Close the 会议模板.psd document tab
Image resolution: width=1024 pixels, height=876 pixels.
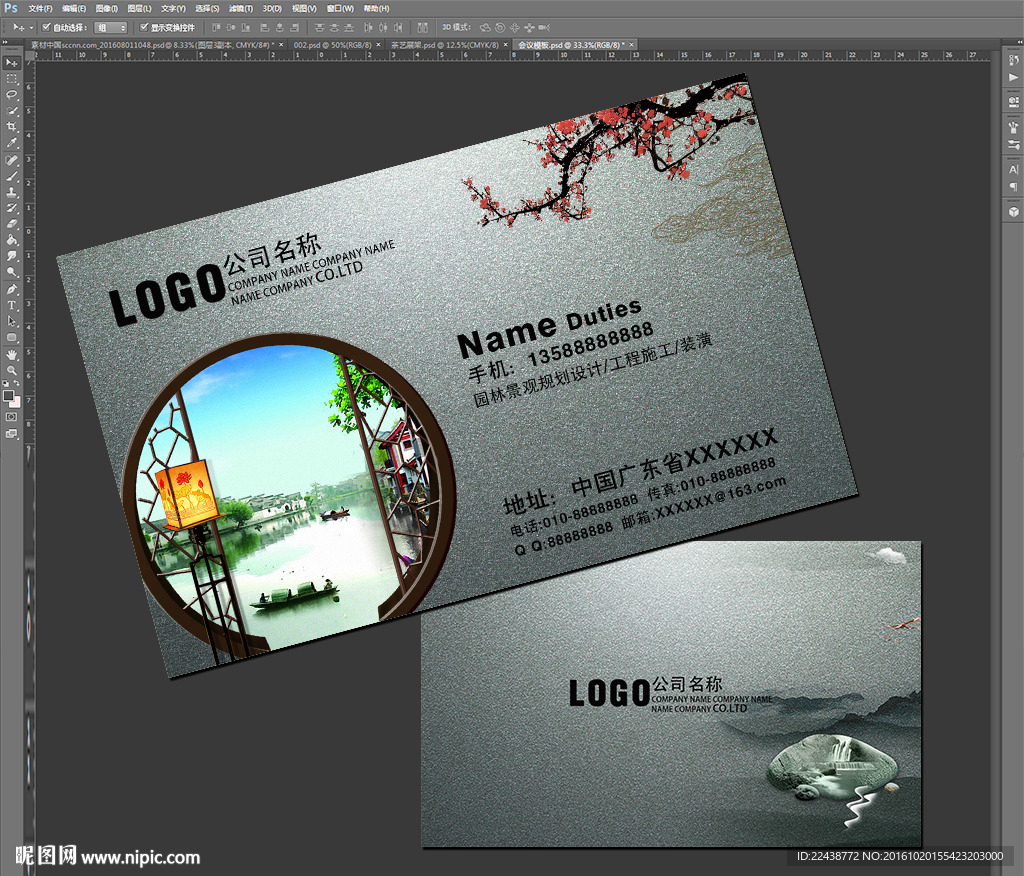(x=632, y=45)
